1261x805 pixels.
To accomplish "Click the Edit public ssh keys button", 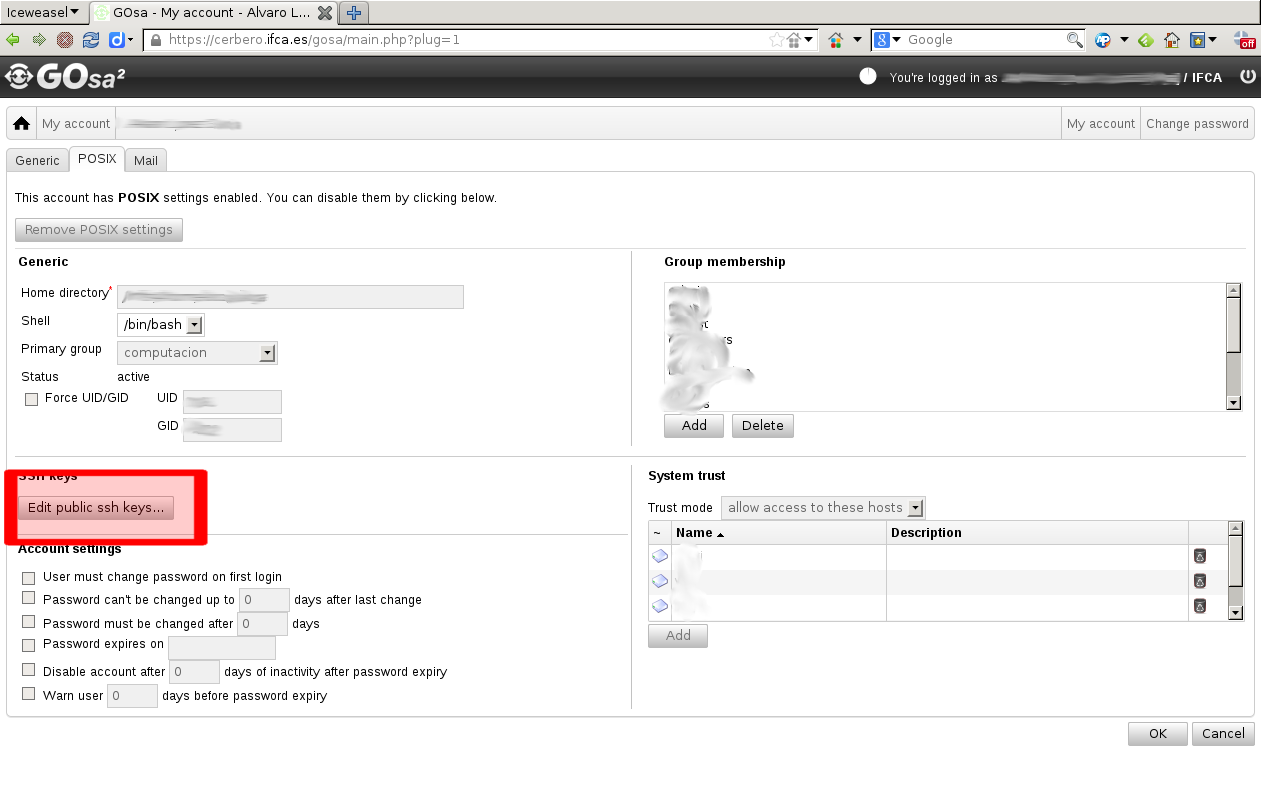I will pos(96,508).
